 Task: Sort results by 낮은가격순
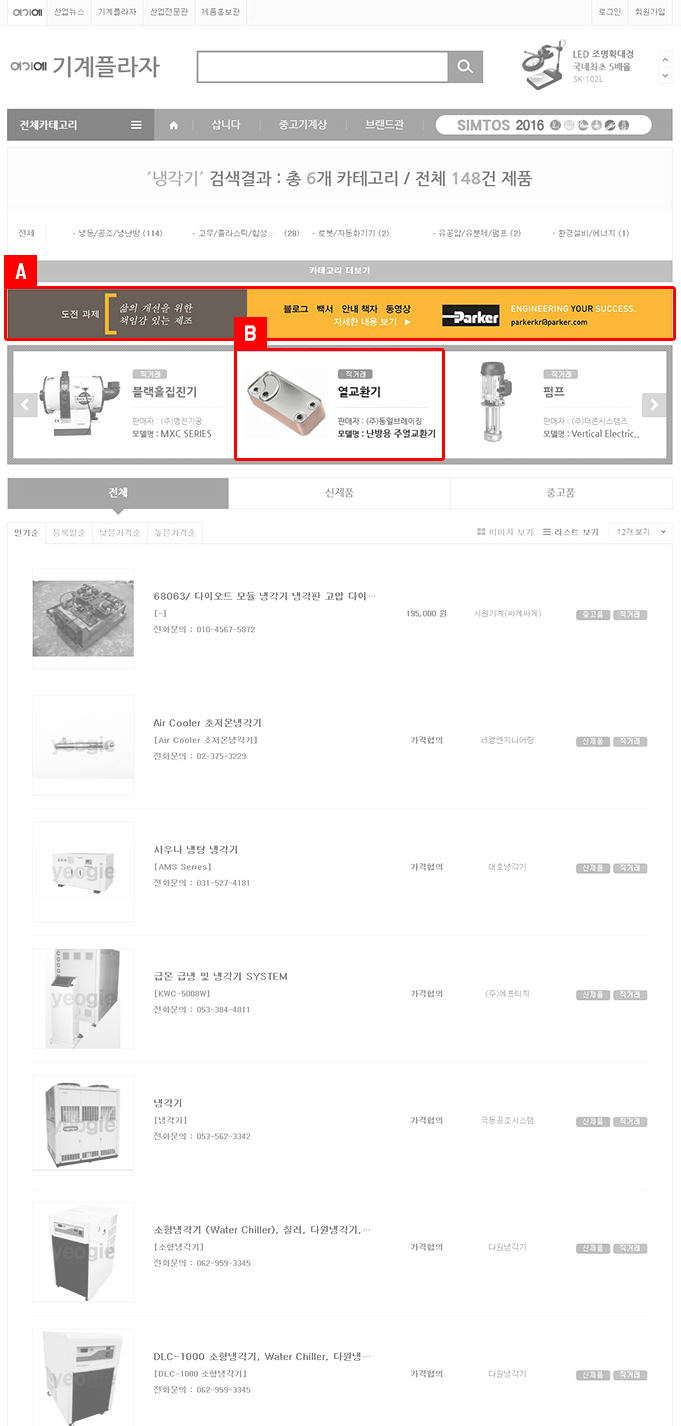(x=119, y=533)
